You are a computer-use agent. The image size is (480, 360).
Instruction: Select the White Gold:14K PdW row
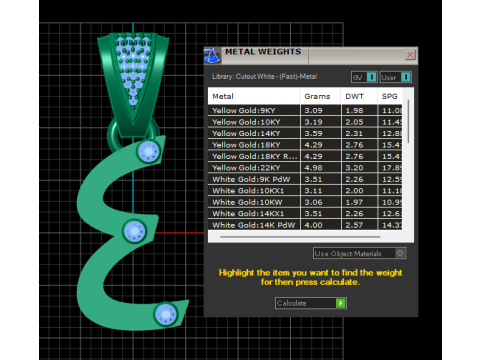(x=305, y=225)
